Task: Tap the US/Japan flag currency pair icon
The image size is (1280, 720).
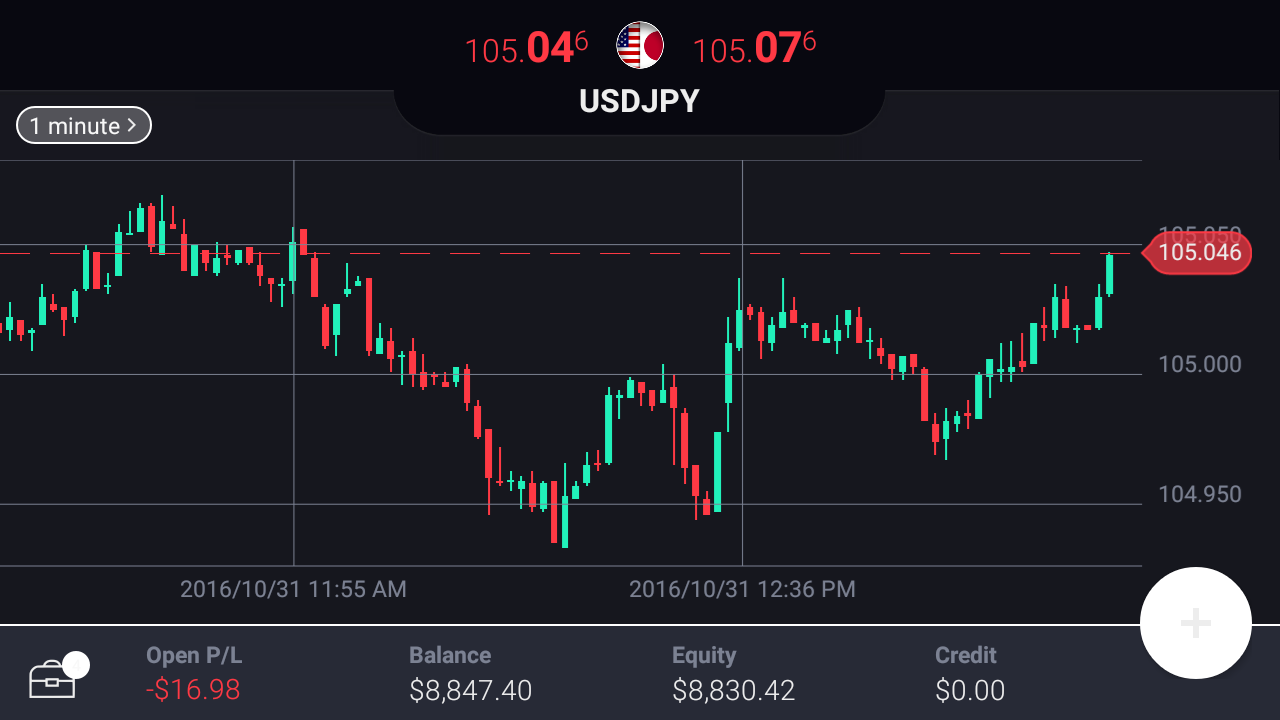Action: [x=640, y=45]
